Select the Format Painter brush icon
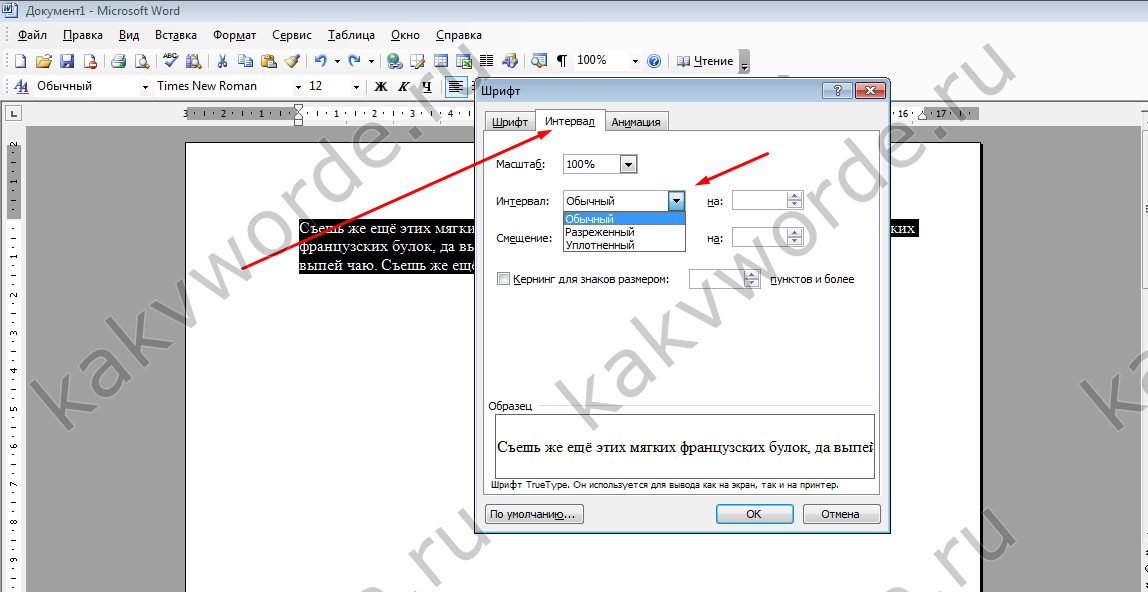Screen dimensions: 1148x592 292,61
